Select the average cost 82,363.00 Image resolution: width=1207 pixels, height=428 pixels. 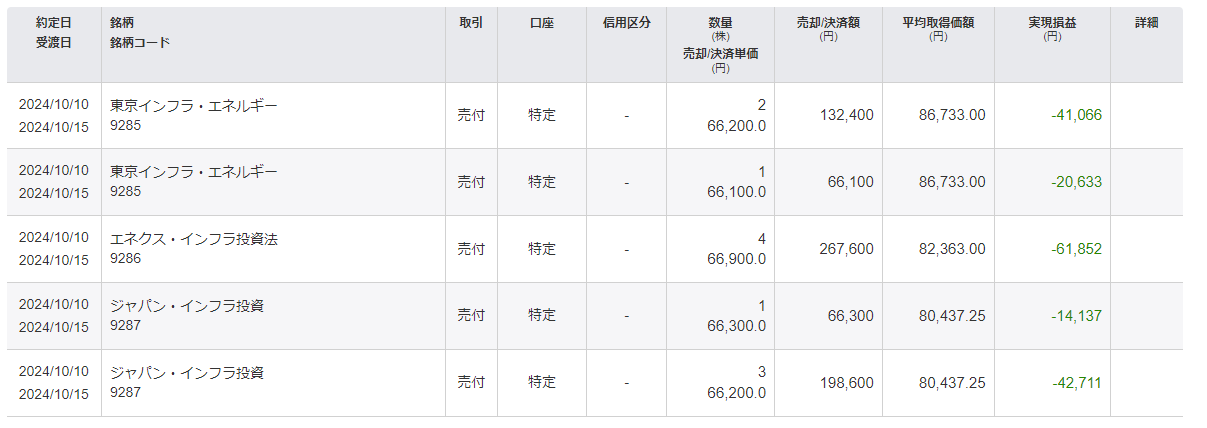[952, 249]
